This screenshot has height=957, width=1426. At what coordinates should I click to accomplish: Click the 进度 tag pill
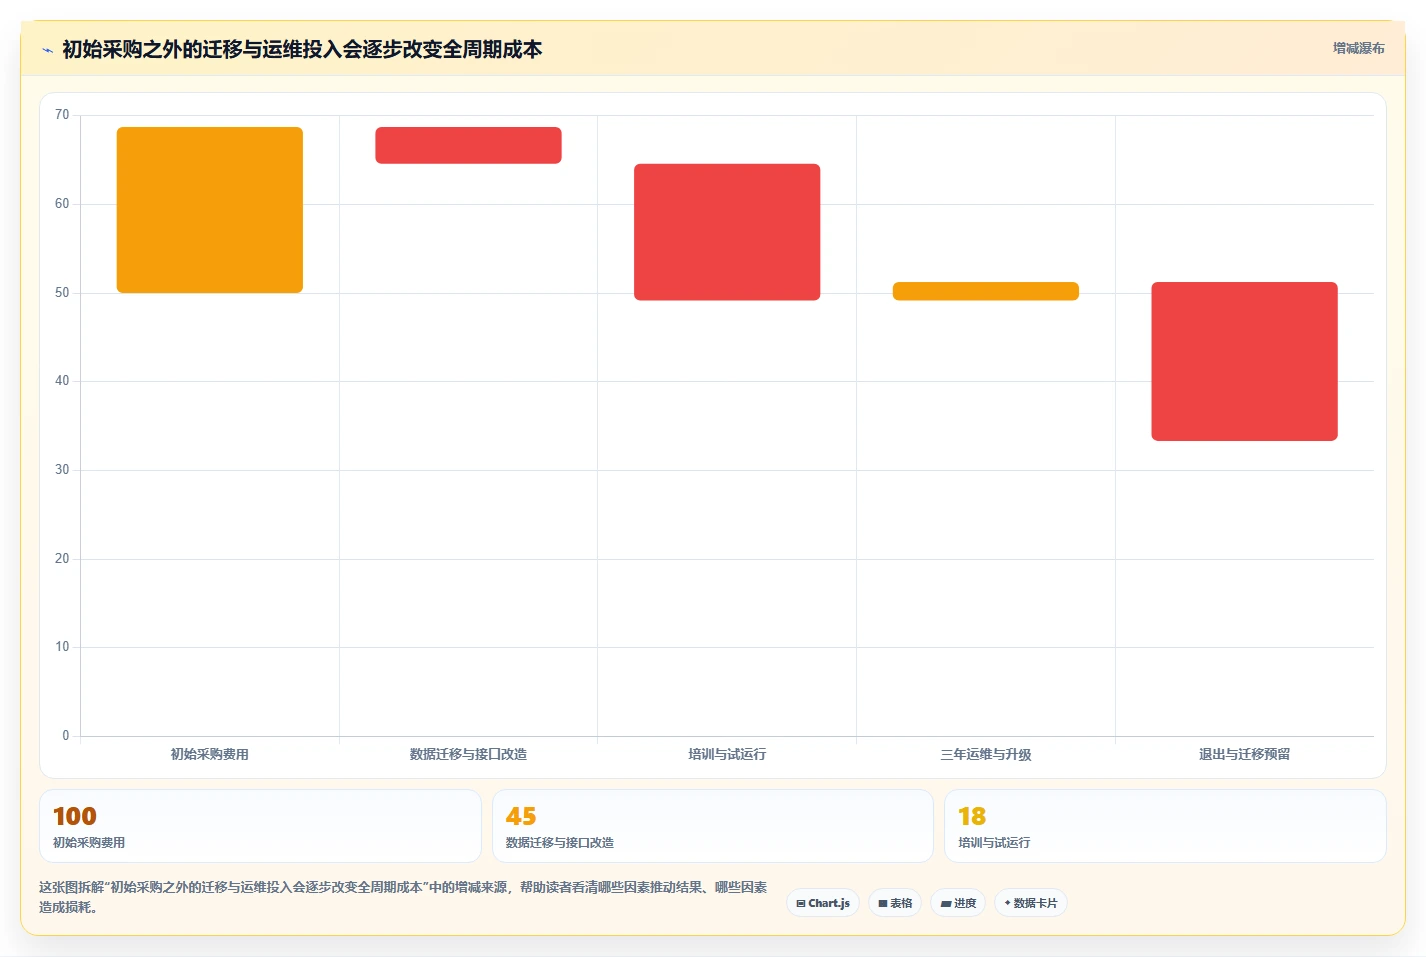click(958, 903)
